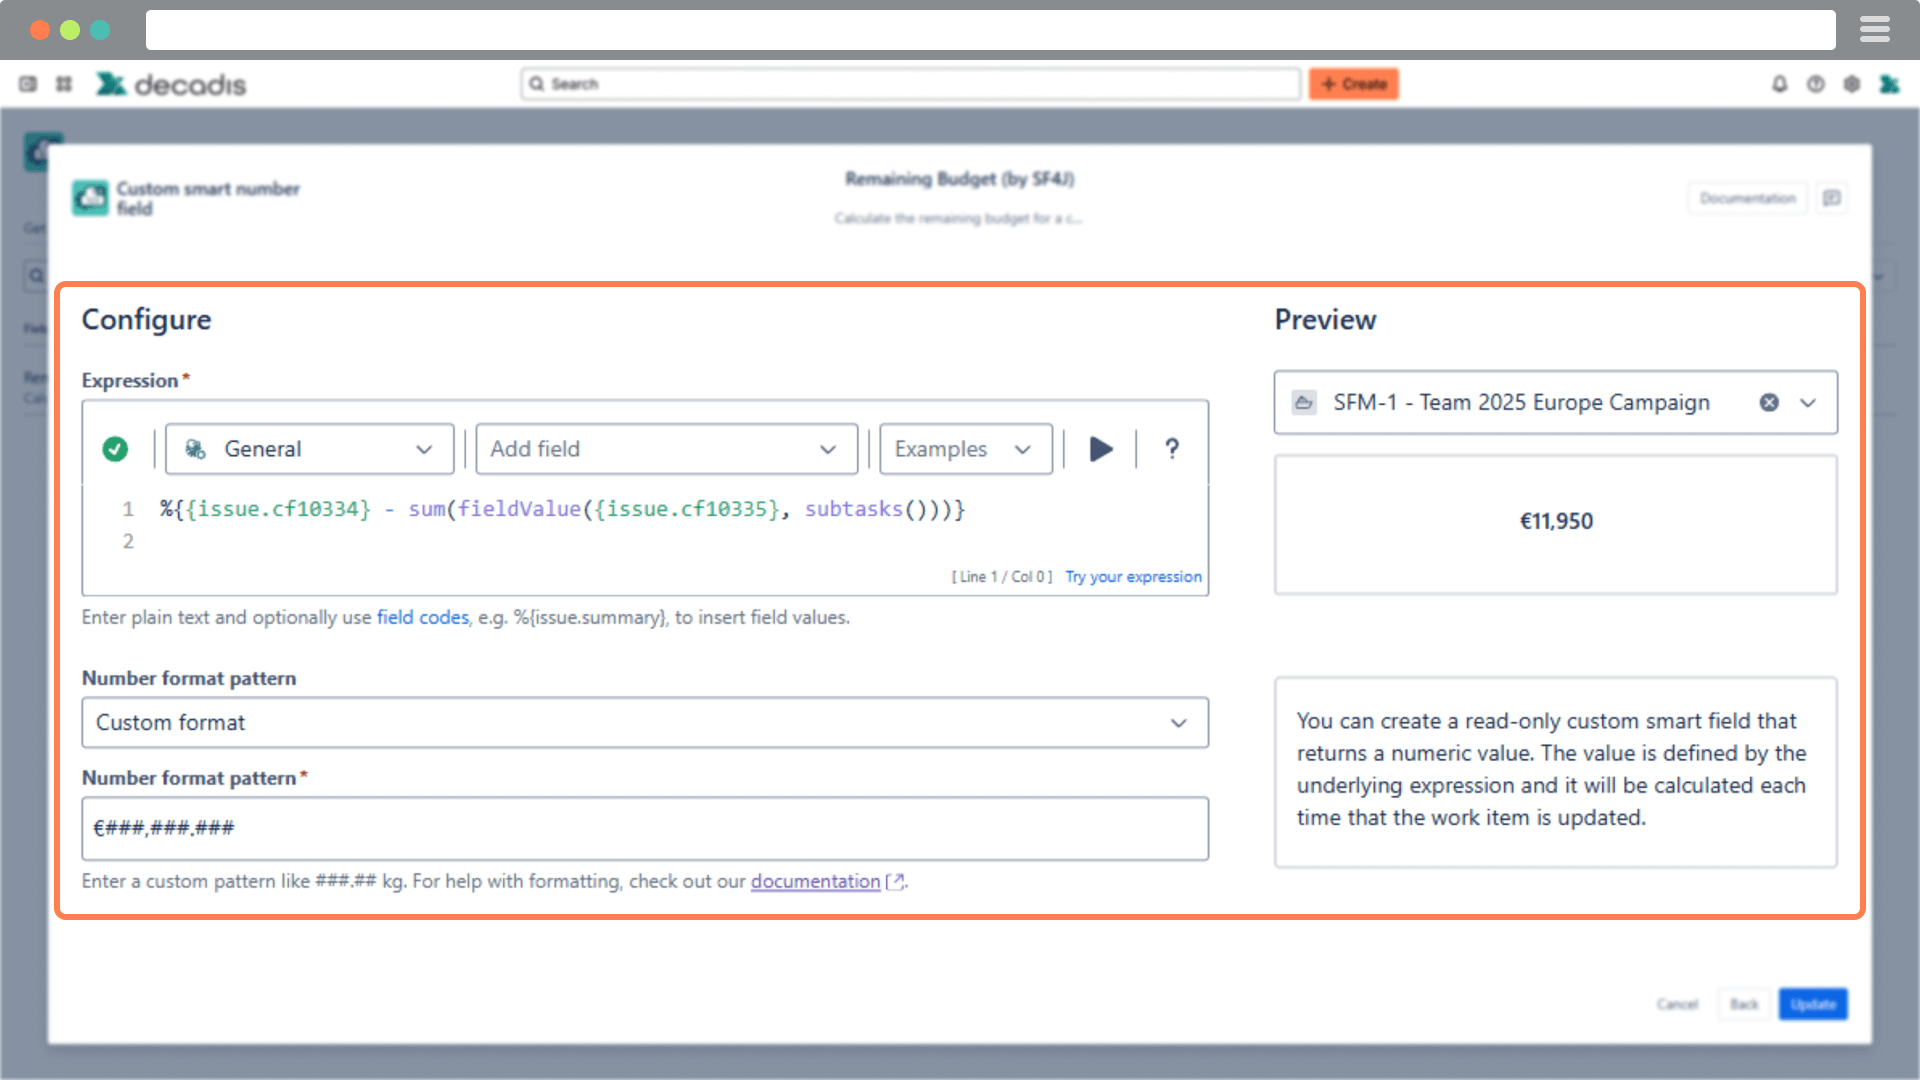Clear the selected SFM-1 preview work item
Viewport: 1920px width, 1080px height.
pos(1769,402)
